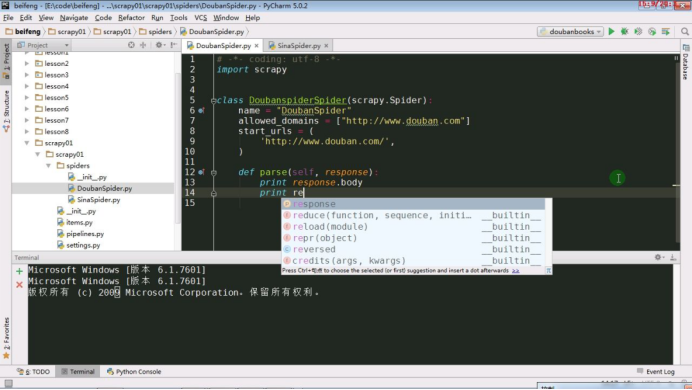Expand the lesson8 folder

[x=27, y=131]
